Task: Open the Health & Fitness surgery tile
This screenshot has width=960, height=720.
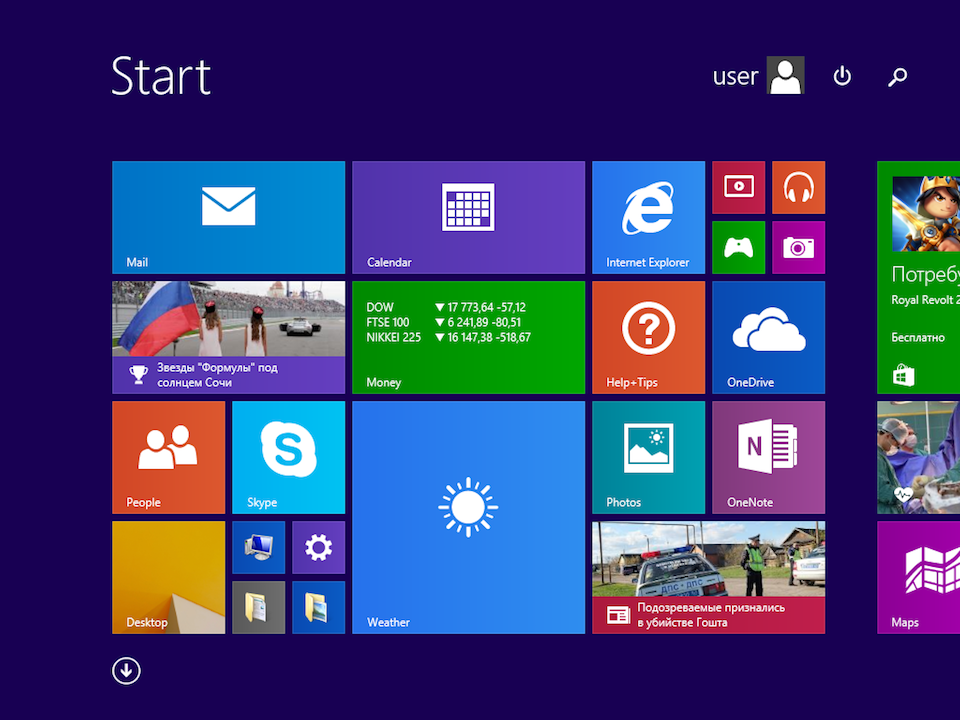Action: (x=918, y=457)
